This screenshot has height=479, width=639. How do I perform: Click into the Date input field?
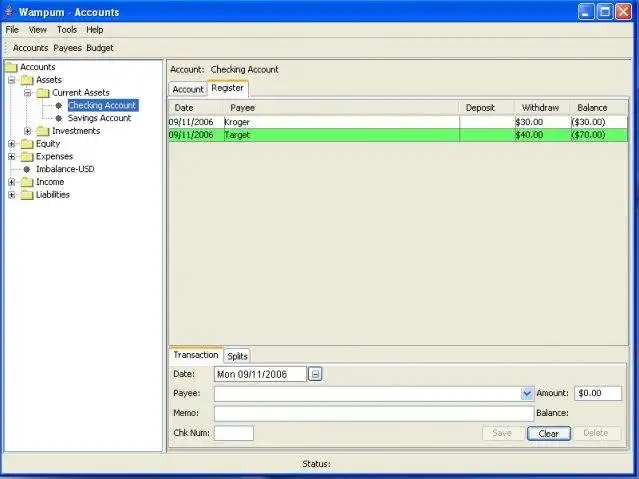(260, 374)
